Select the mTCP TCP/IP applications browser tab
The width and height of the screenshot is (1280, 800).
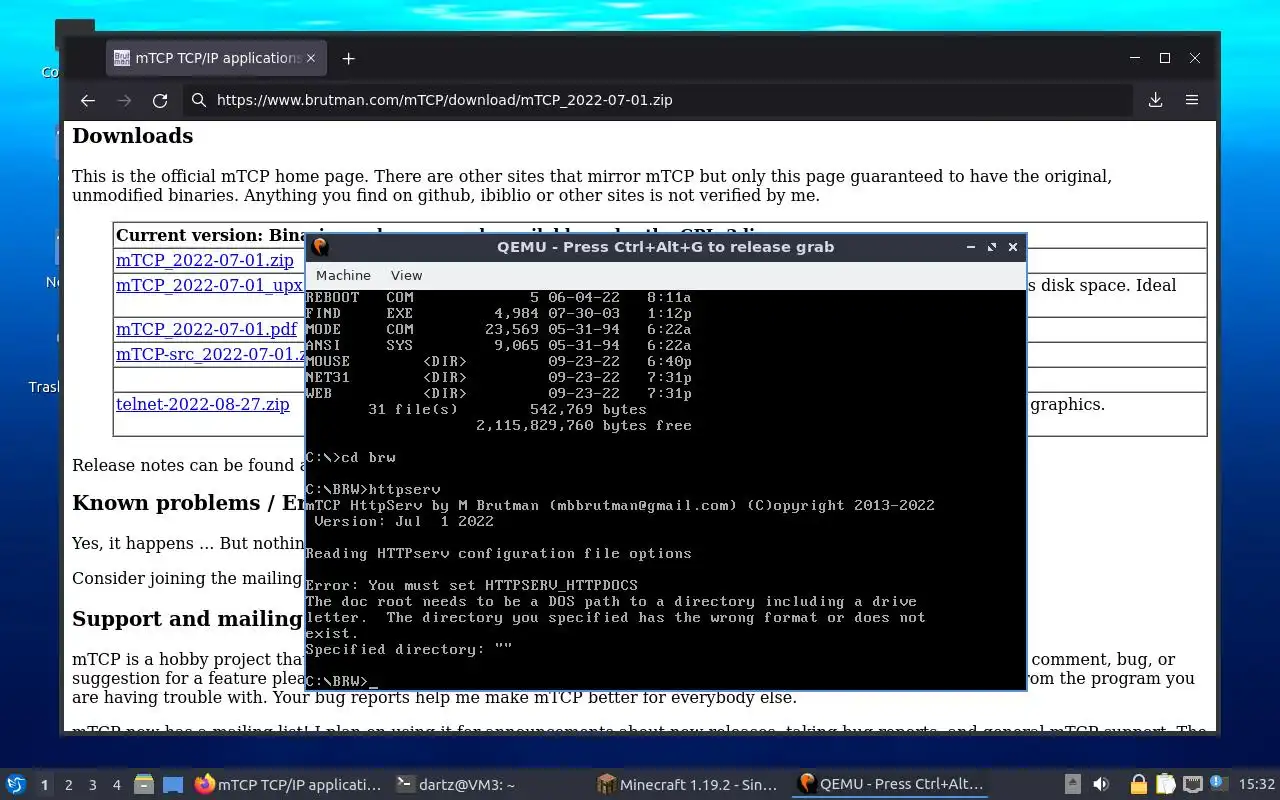pyautogui.click(x=215, y=59)
